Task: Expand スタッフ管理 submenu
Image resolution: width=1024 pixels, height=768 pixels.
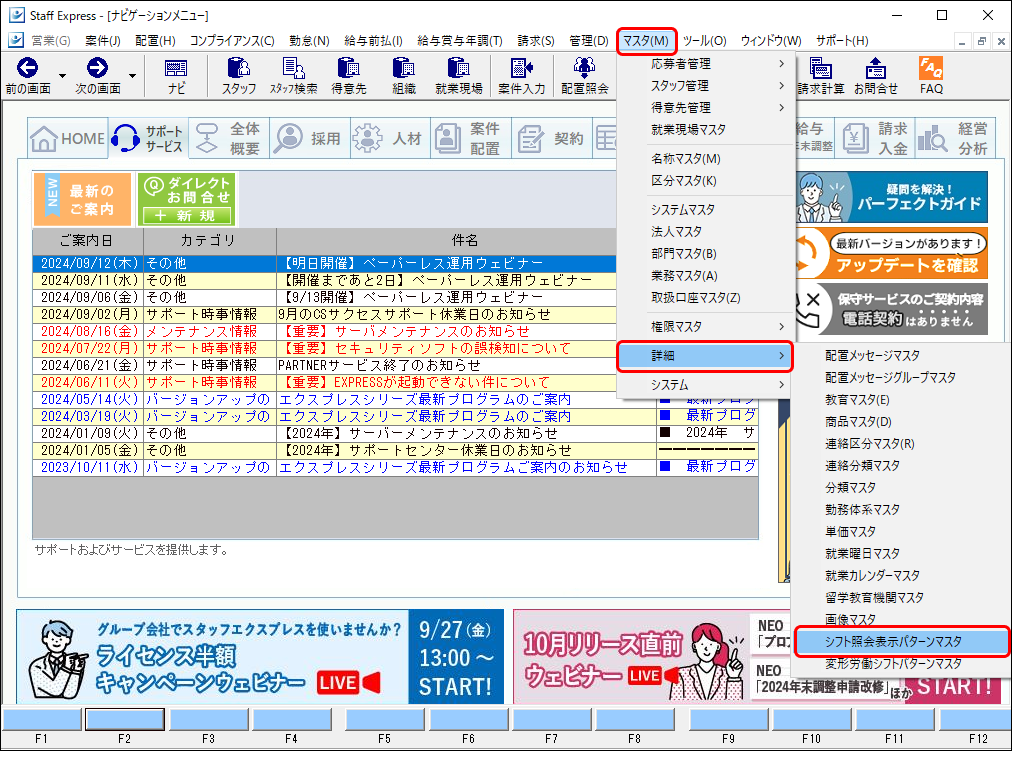Action: tap(705, 86)
